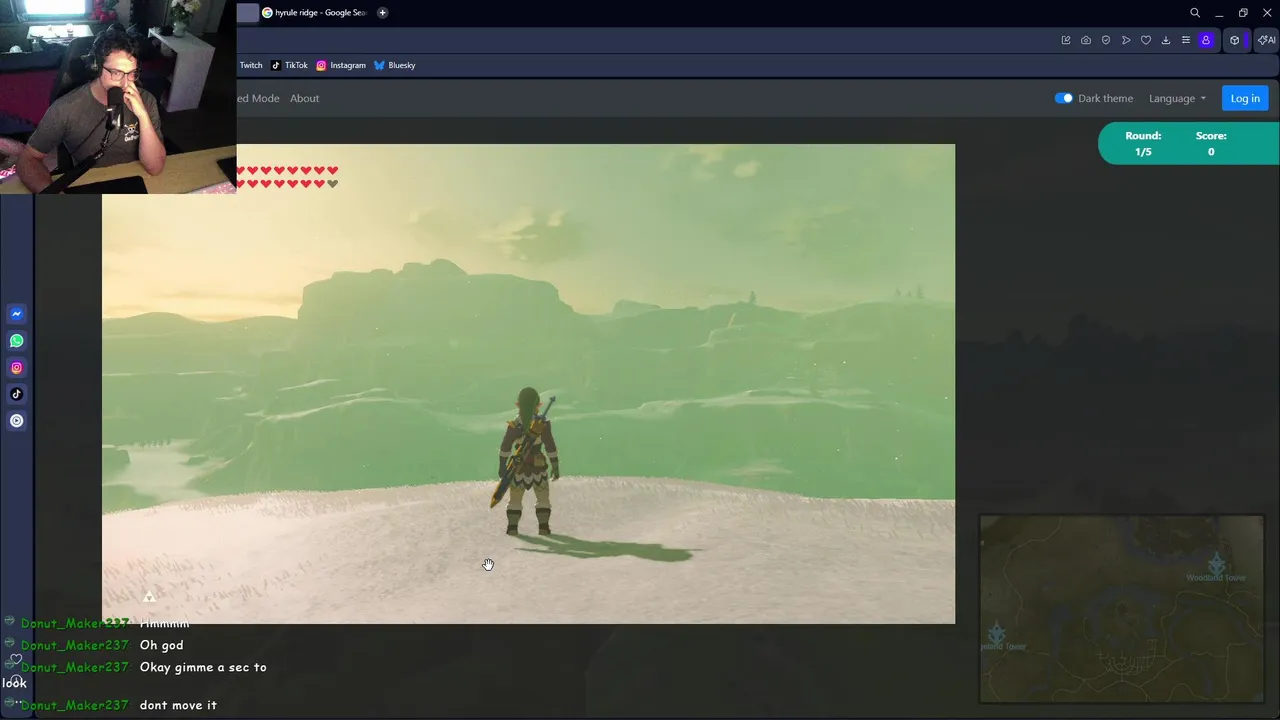The height and width of the screenshot is (720, 1280).
Task: Open the Bluesky bookmark
Action: click(x=395, y=65)
